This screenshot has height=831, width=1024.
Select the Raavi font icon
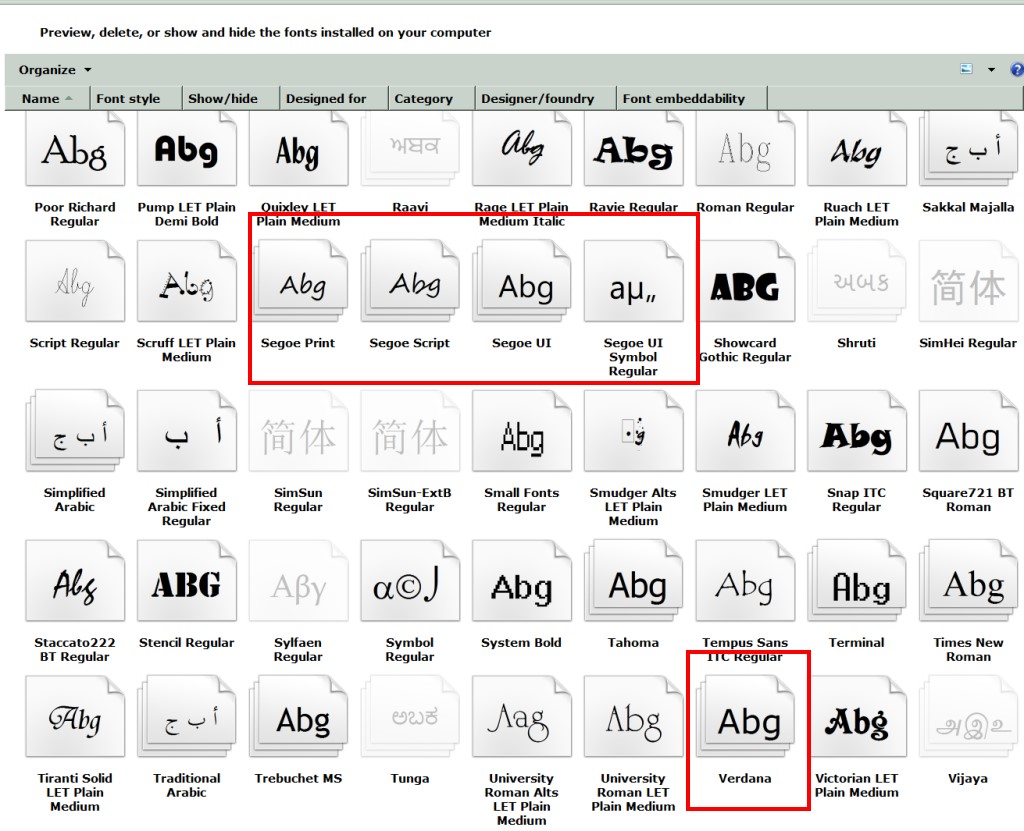tap(410, 149)
